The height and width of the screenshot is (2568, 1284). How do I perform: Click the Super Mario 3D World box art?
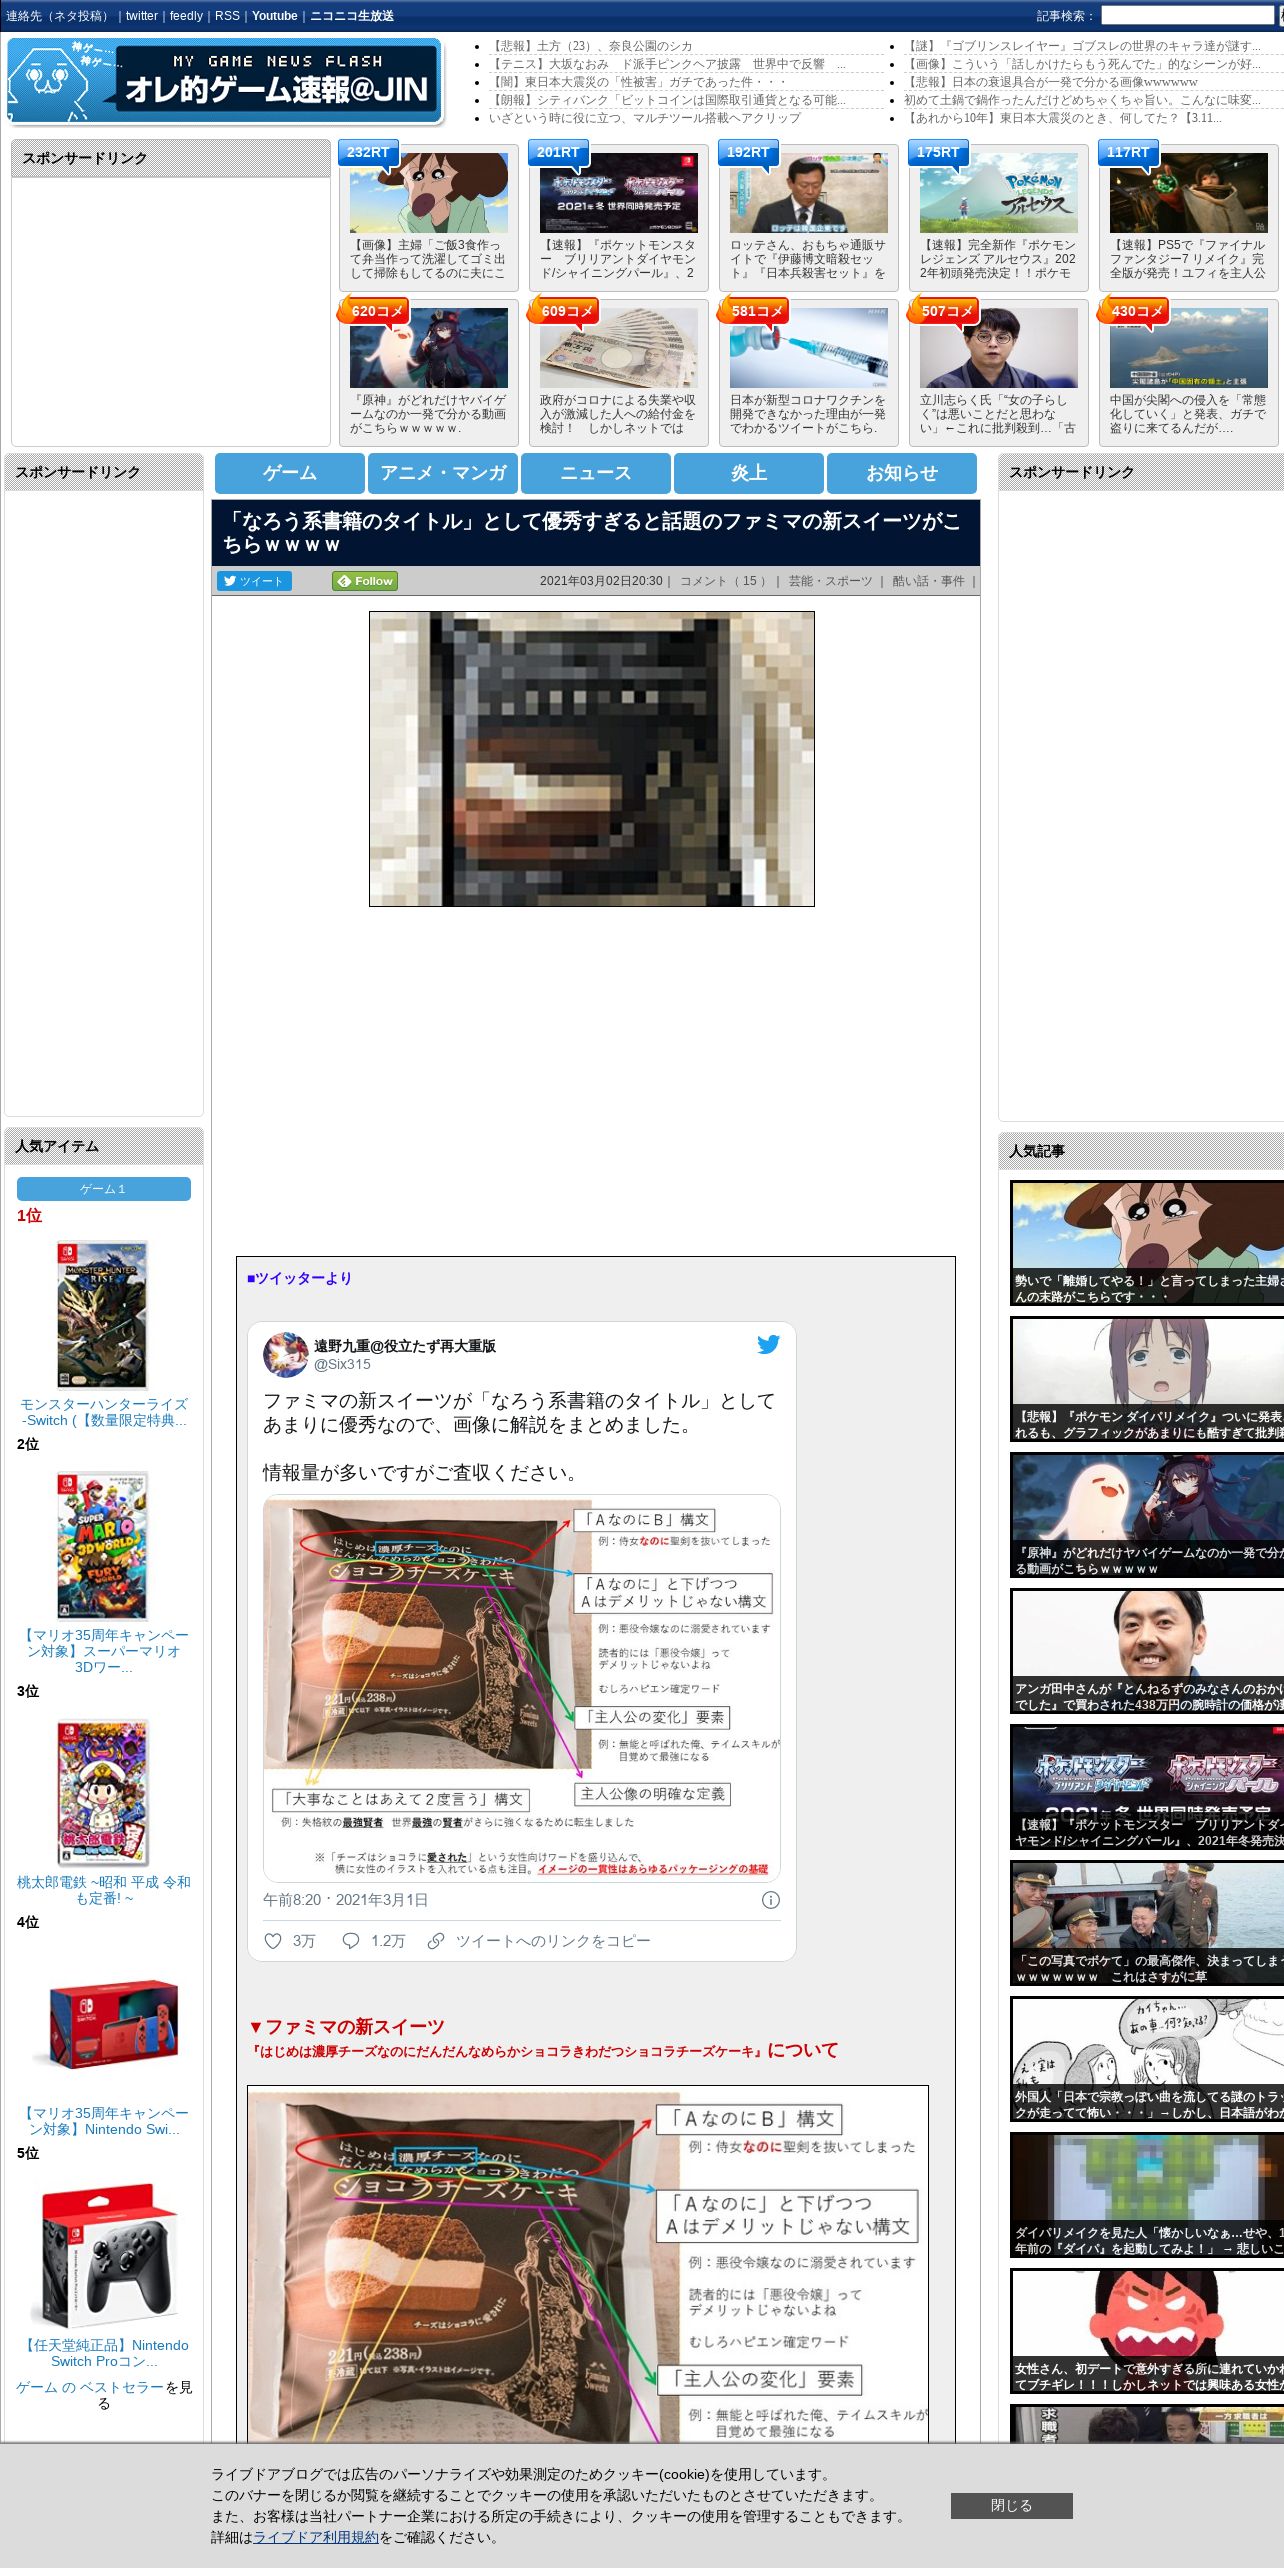point(103,1545)
